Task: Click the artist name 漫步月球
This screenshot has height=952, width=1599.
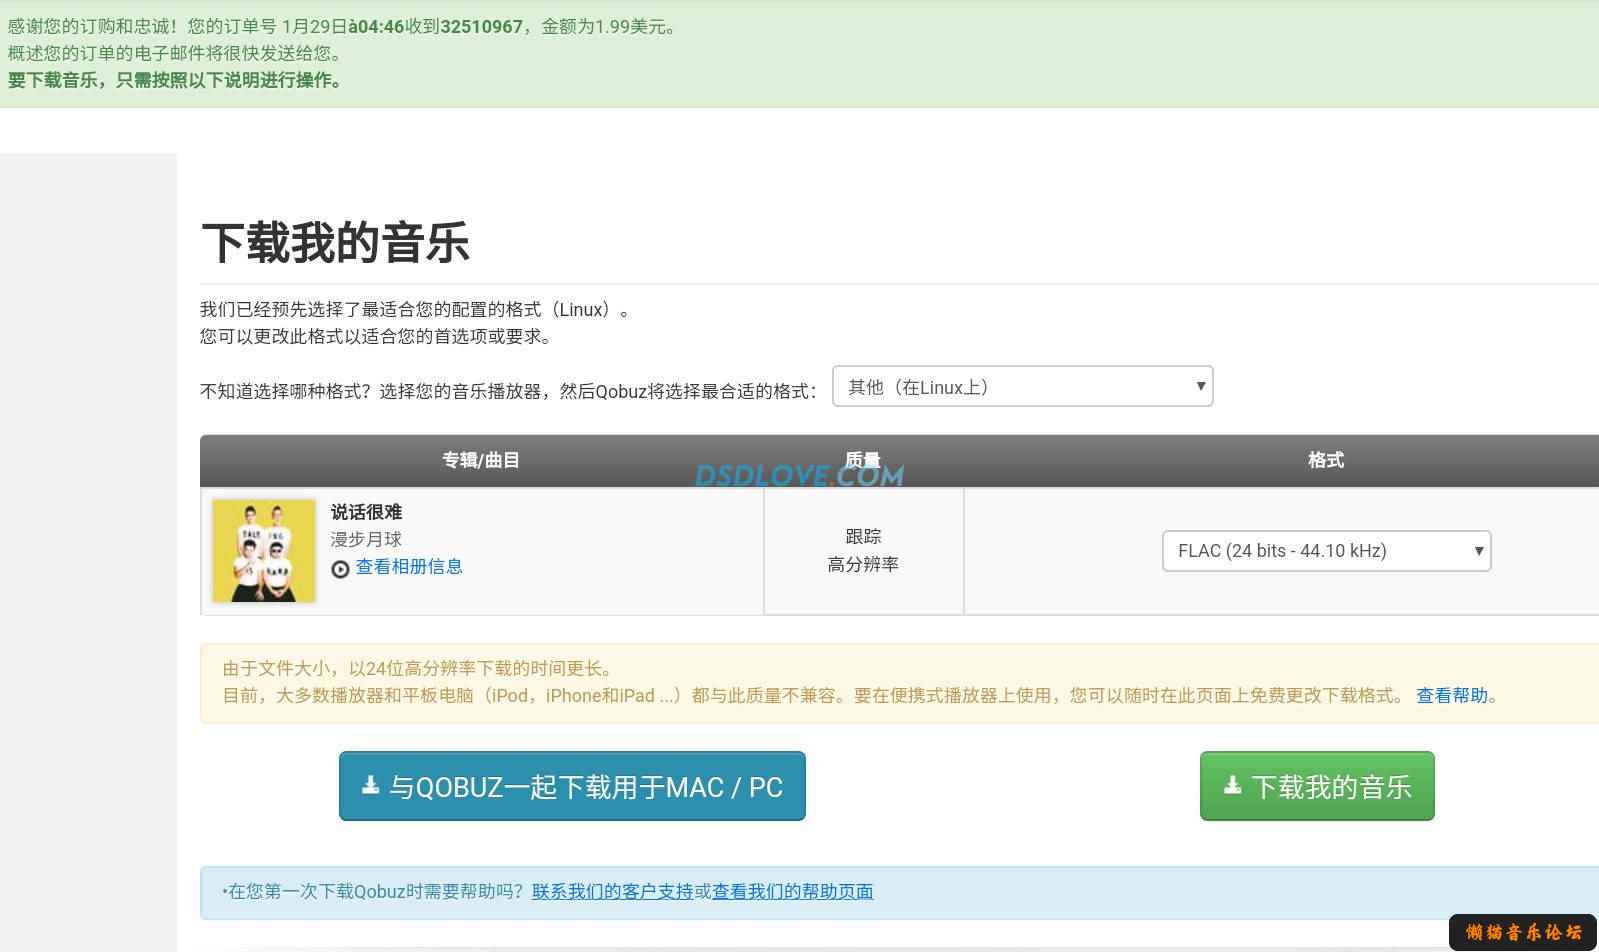Action: point(366,540)
